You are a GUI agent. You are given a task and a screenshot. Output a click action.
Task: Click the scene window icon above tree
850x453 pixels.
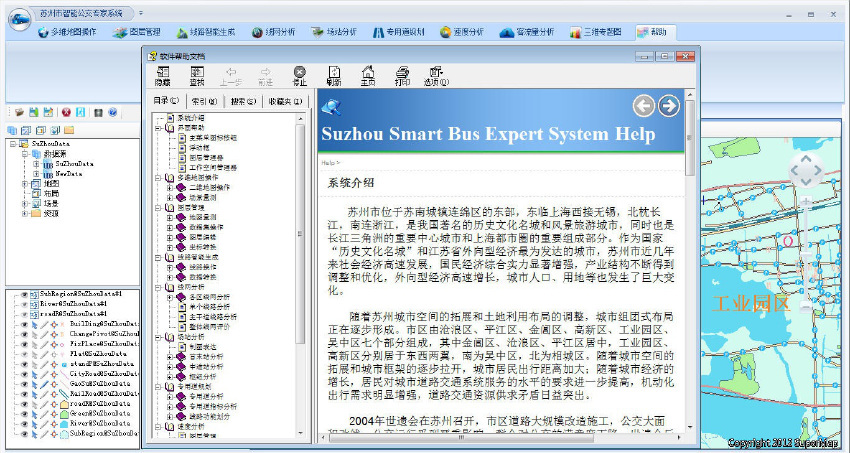click(55, 130)
